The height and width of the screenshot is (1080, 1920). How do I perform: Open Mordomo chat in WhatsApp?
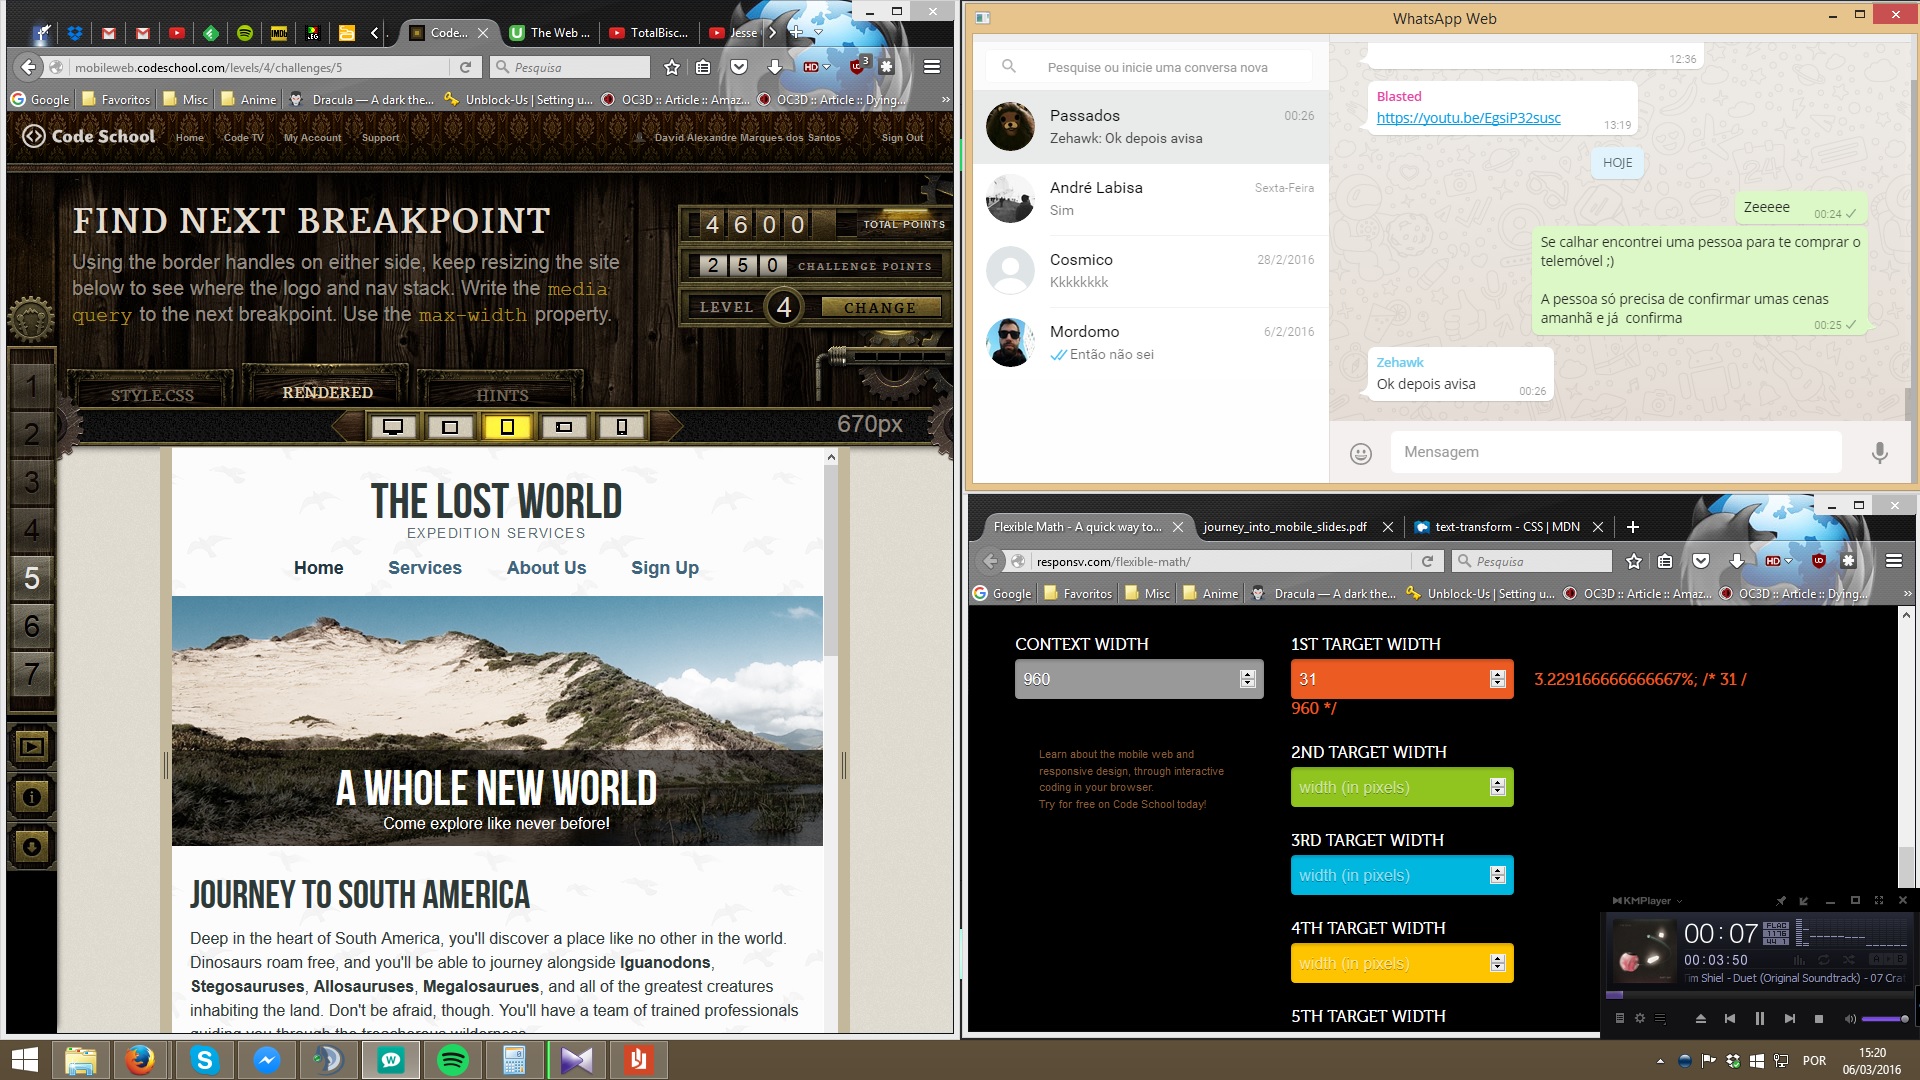pos(1151,343)
